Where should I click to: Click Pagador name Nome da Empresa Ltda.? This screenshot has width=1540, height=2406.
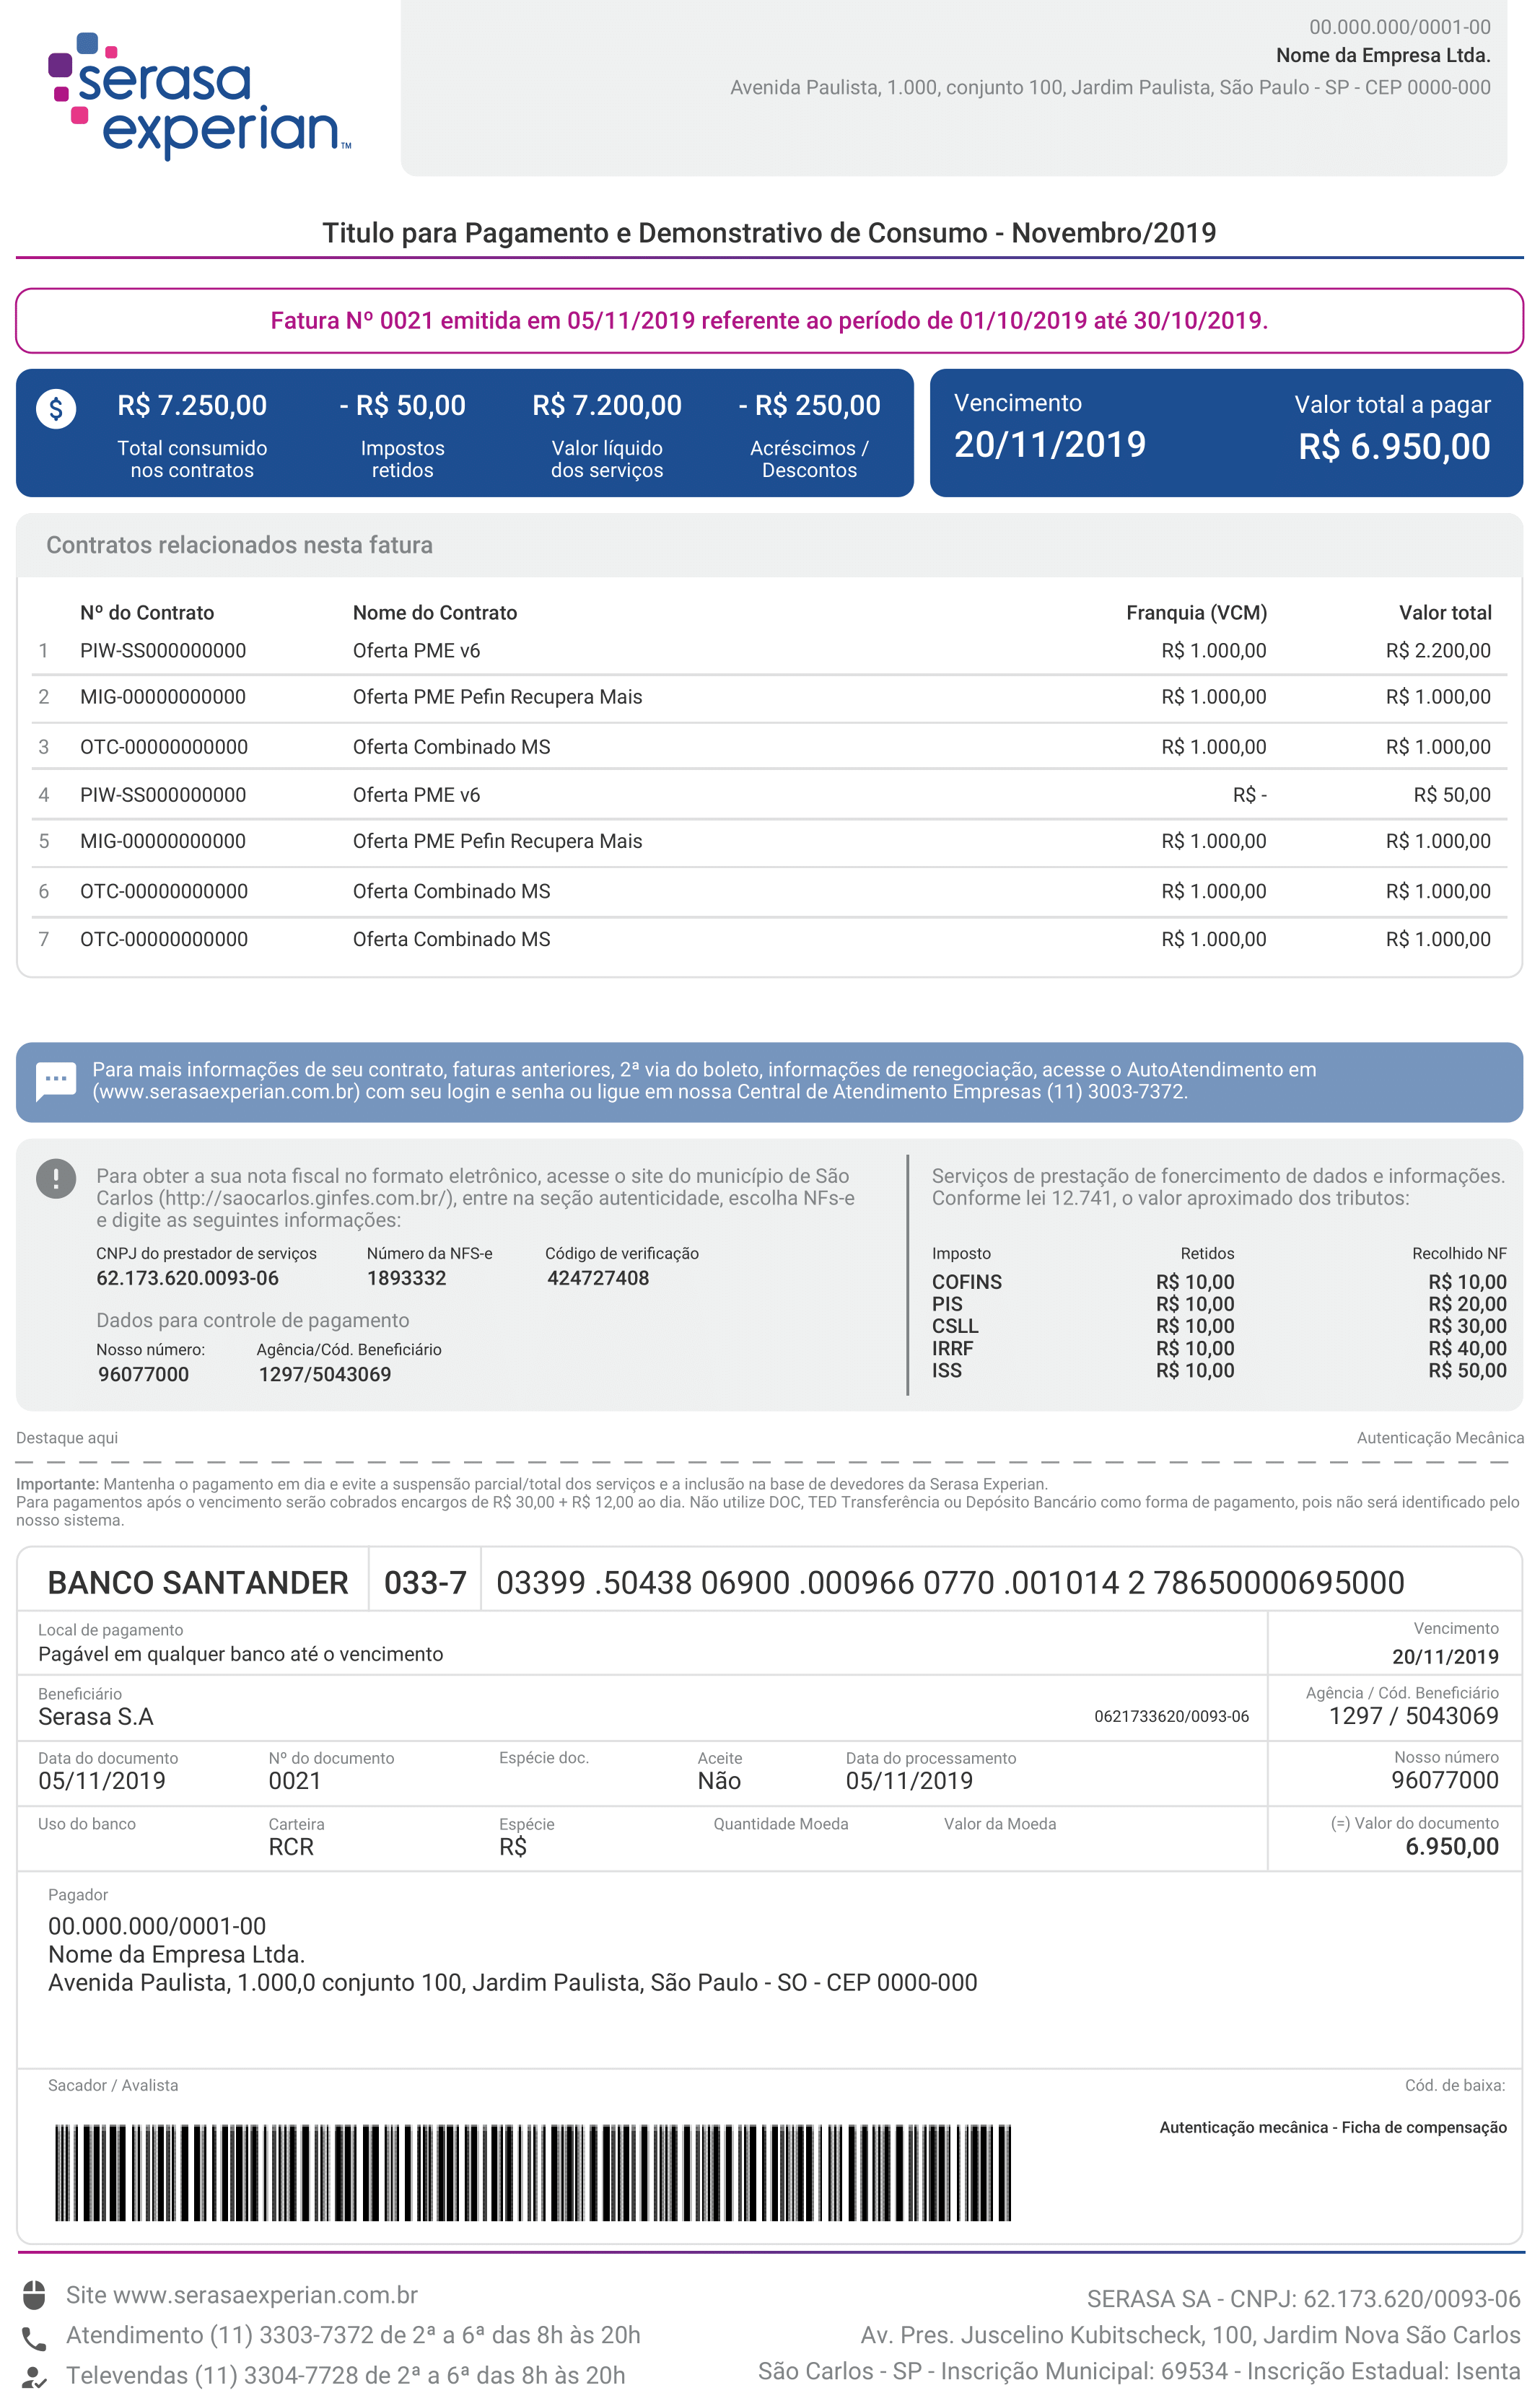coord(177,1954)
